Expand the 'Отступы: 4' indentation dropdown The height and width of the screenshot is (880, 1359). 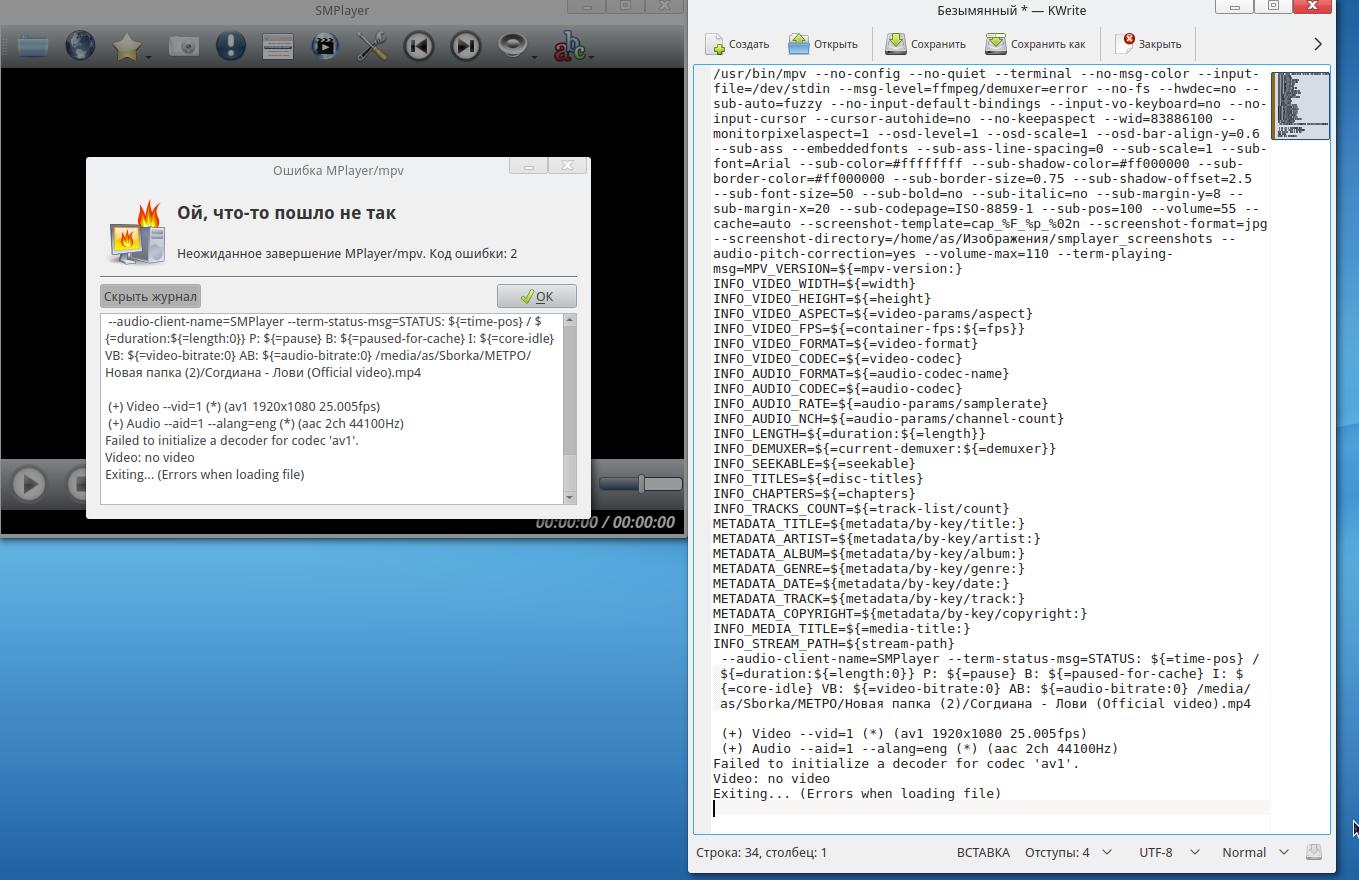tap(1067, 852)
